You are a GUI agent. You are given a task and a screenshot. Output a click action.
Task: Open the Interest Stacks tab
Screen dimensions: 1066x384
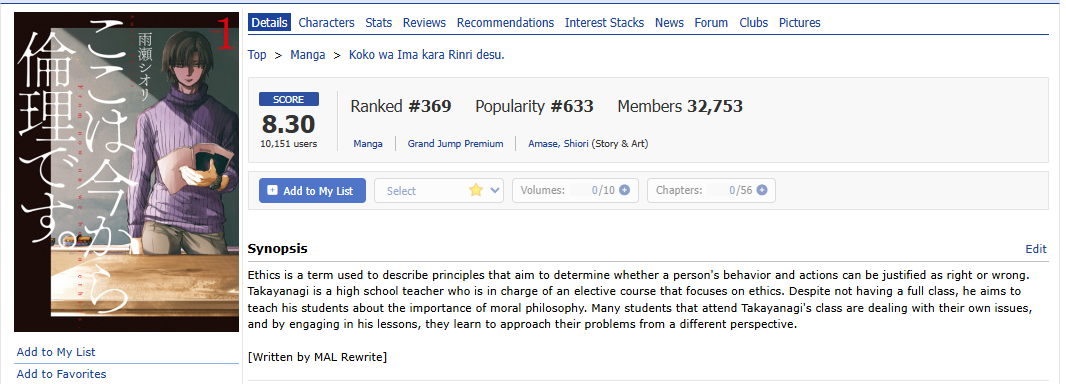604,22
